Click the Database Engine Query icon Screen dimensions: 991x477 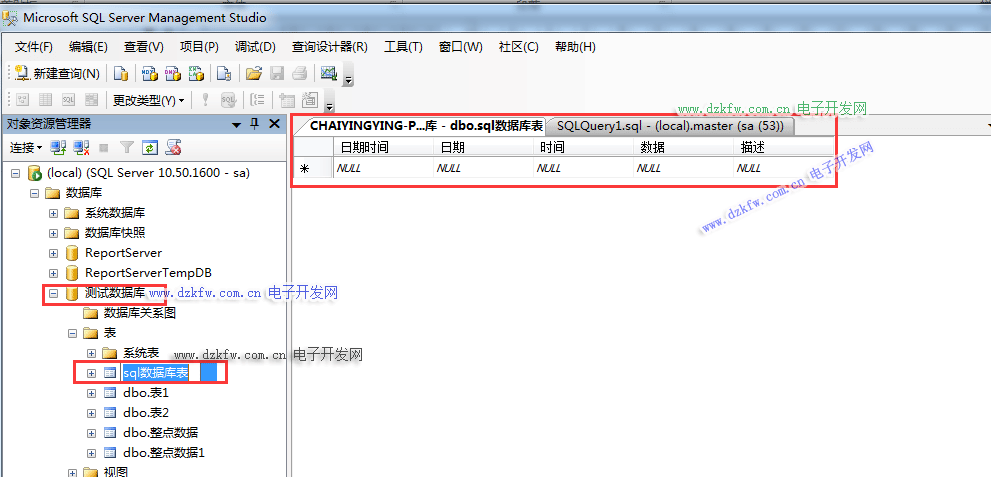[120, 73]
